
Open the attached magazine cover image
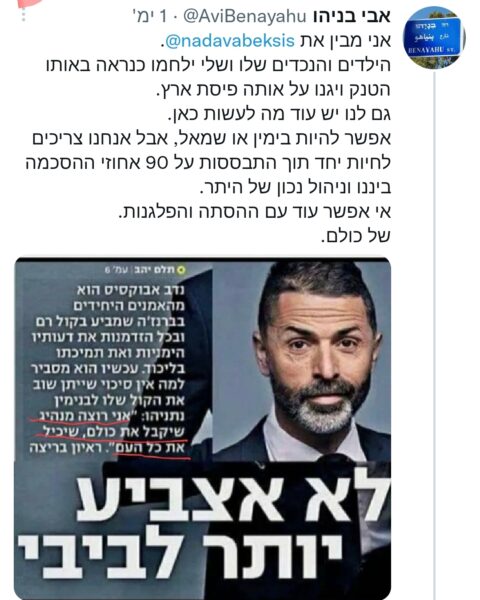tap(202, 429)
